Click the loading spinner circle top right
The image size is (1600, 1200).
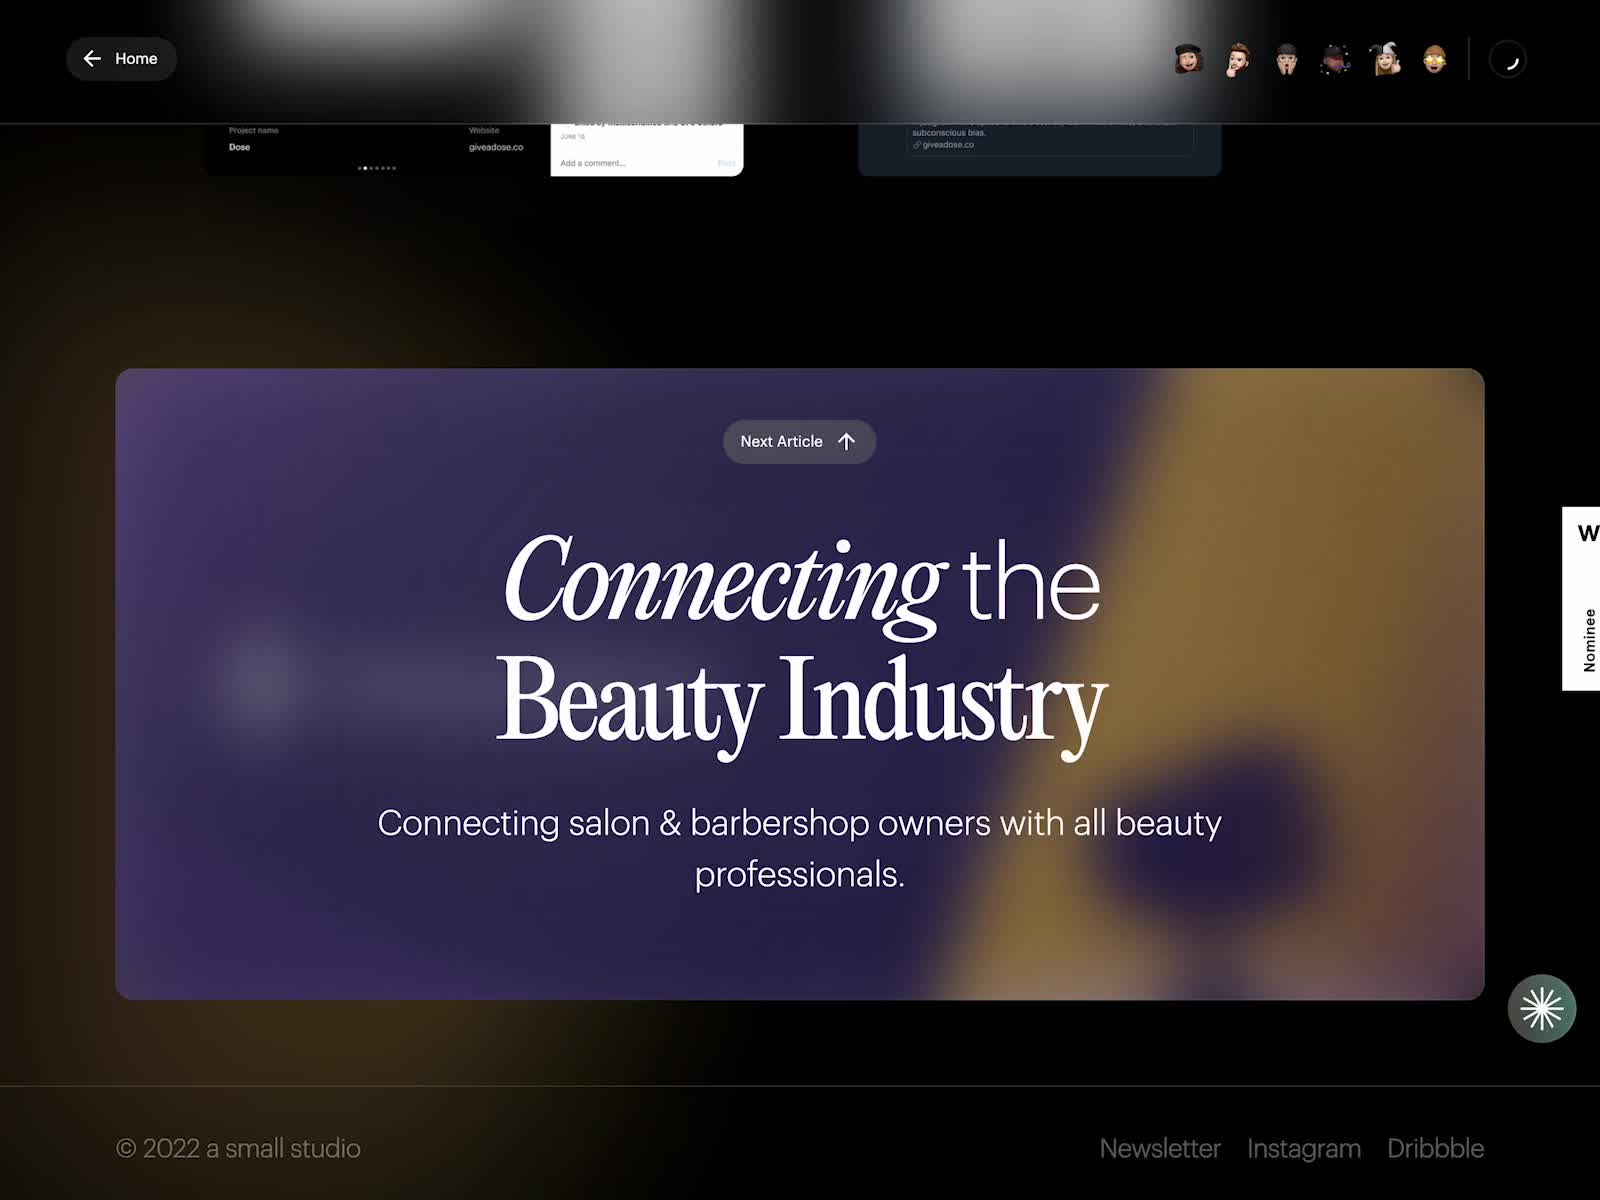(x=1508, y=59)
